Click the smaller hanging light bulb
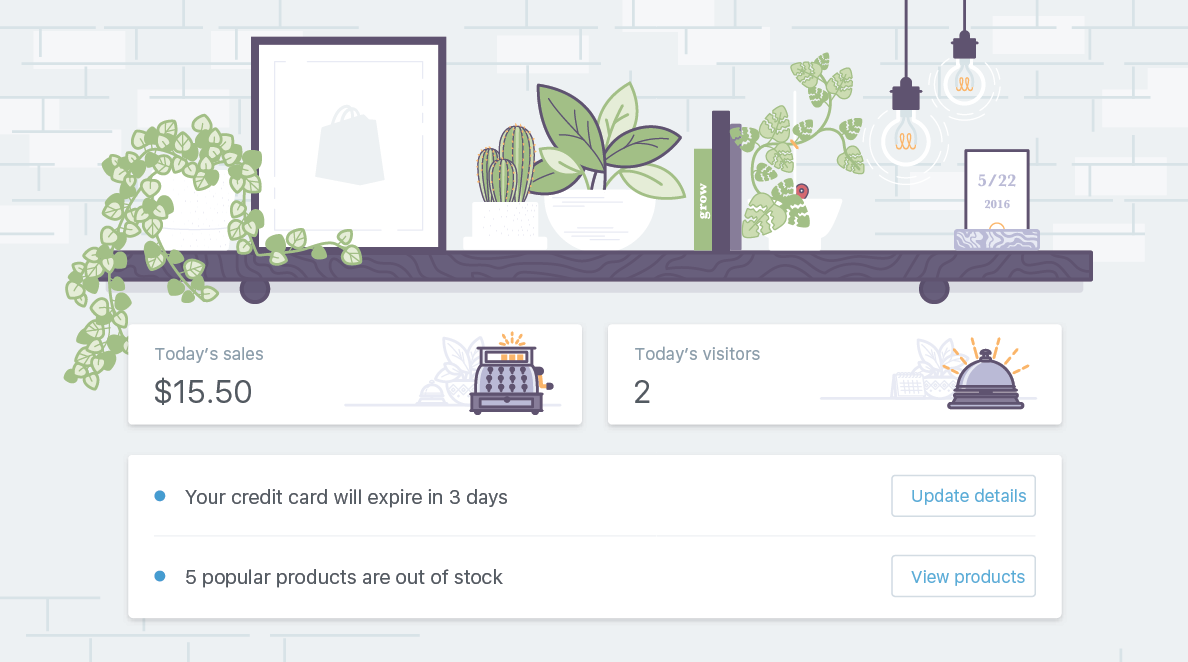This screenshot has height=662, width=1188. click(x=964, y=80)
